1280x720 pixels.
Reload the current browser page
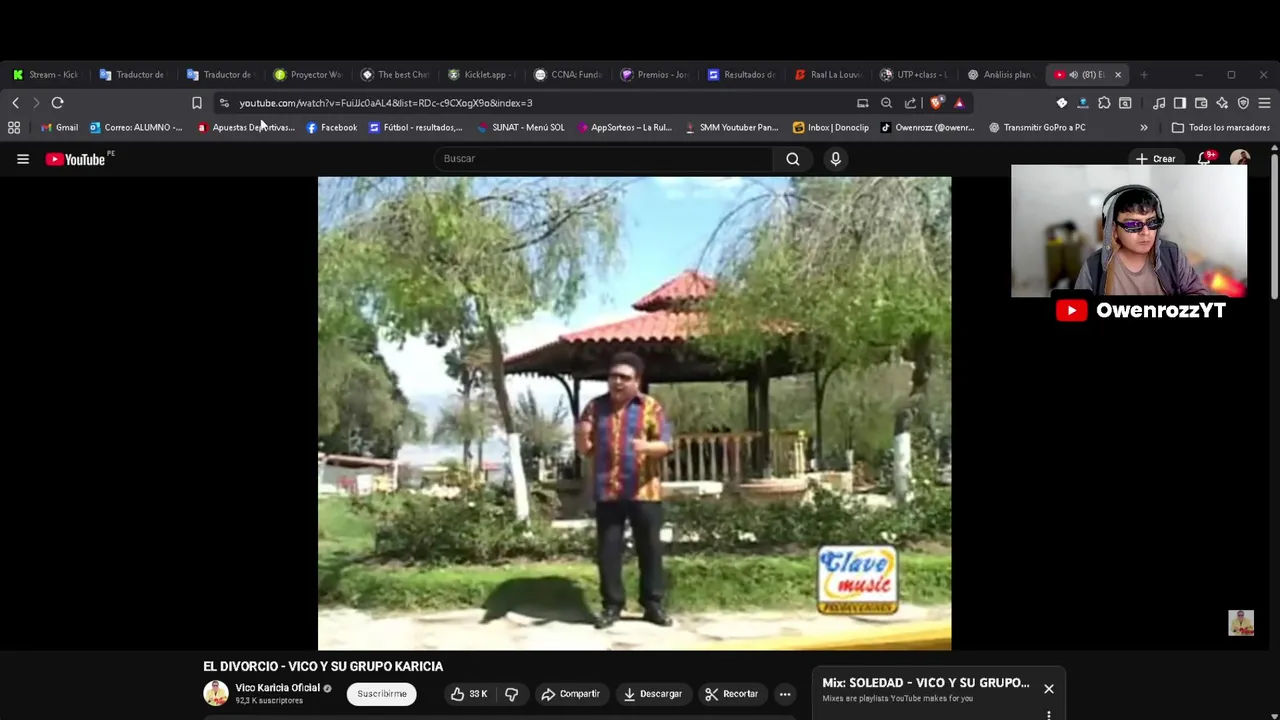(57, 103)
